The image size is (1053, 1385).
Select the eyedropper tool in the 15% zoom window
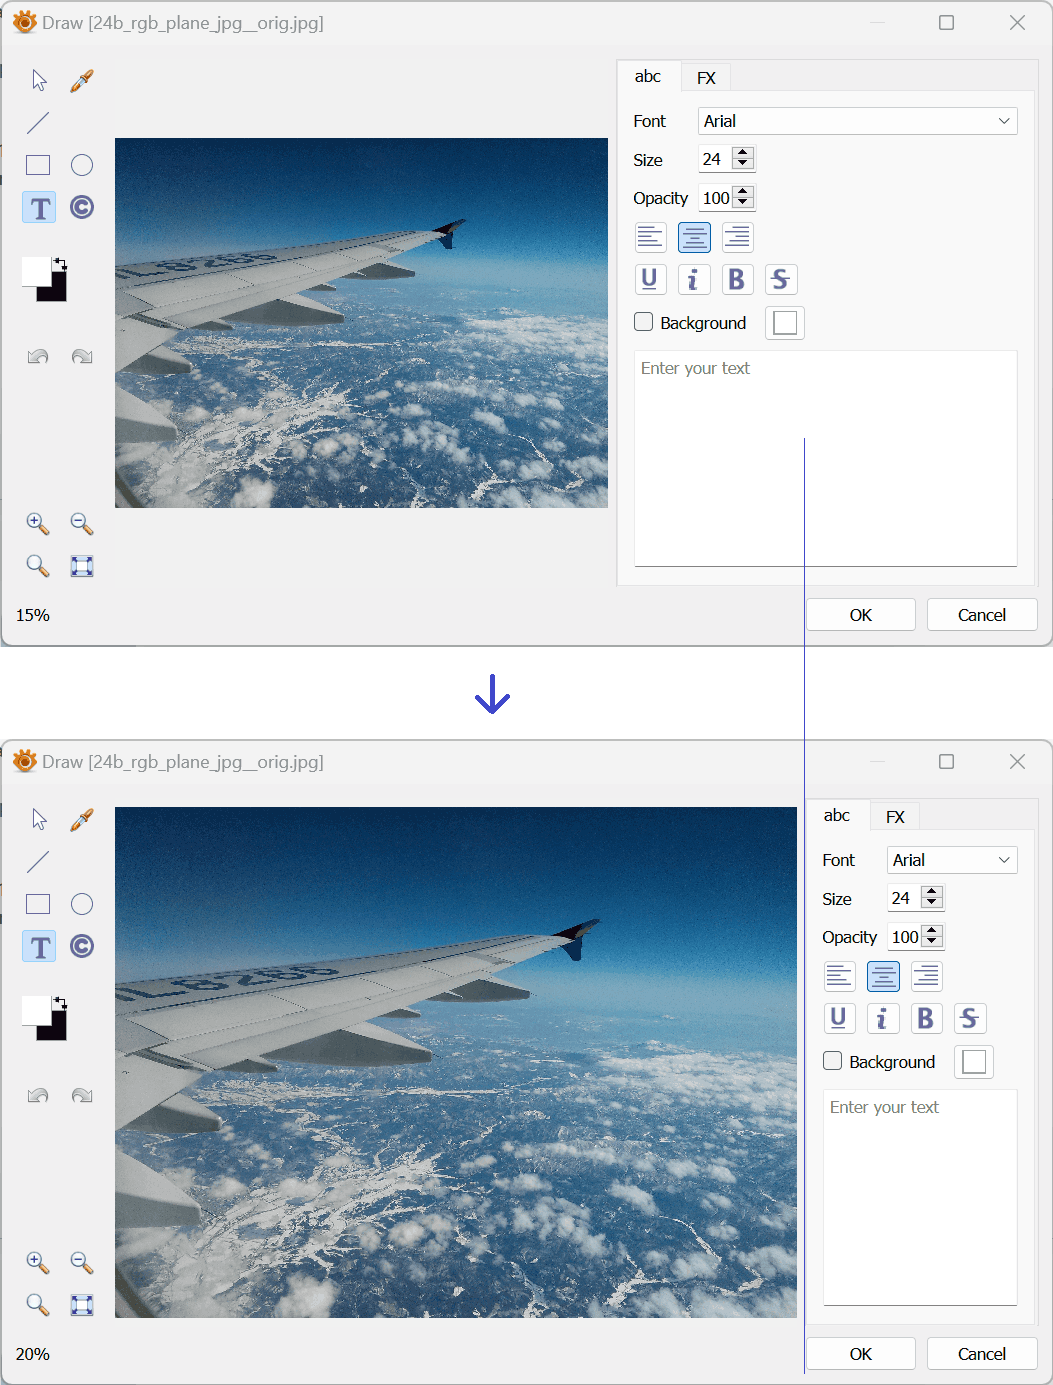[82, 81]
